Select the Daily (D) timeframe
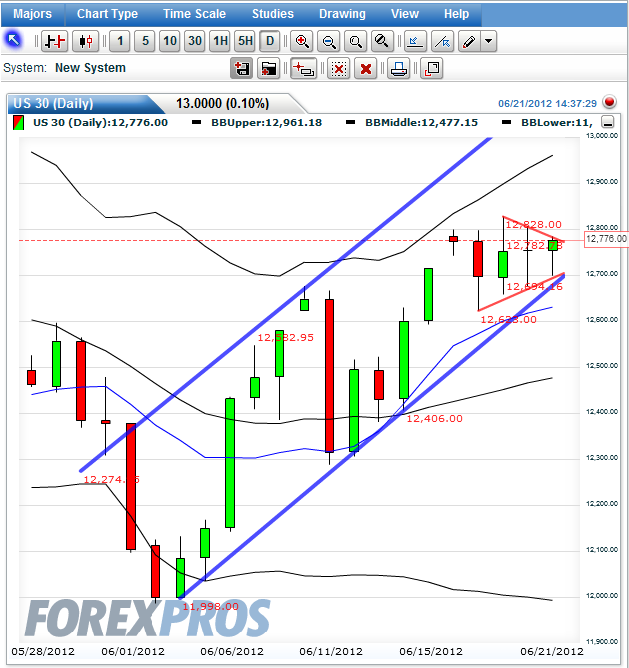Image resolution: width=629 pixels, height=668 pixels. click(x=270, y=41)
